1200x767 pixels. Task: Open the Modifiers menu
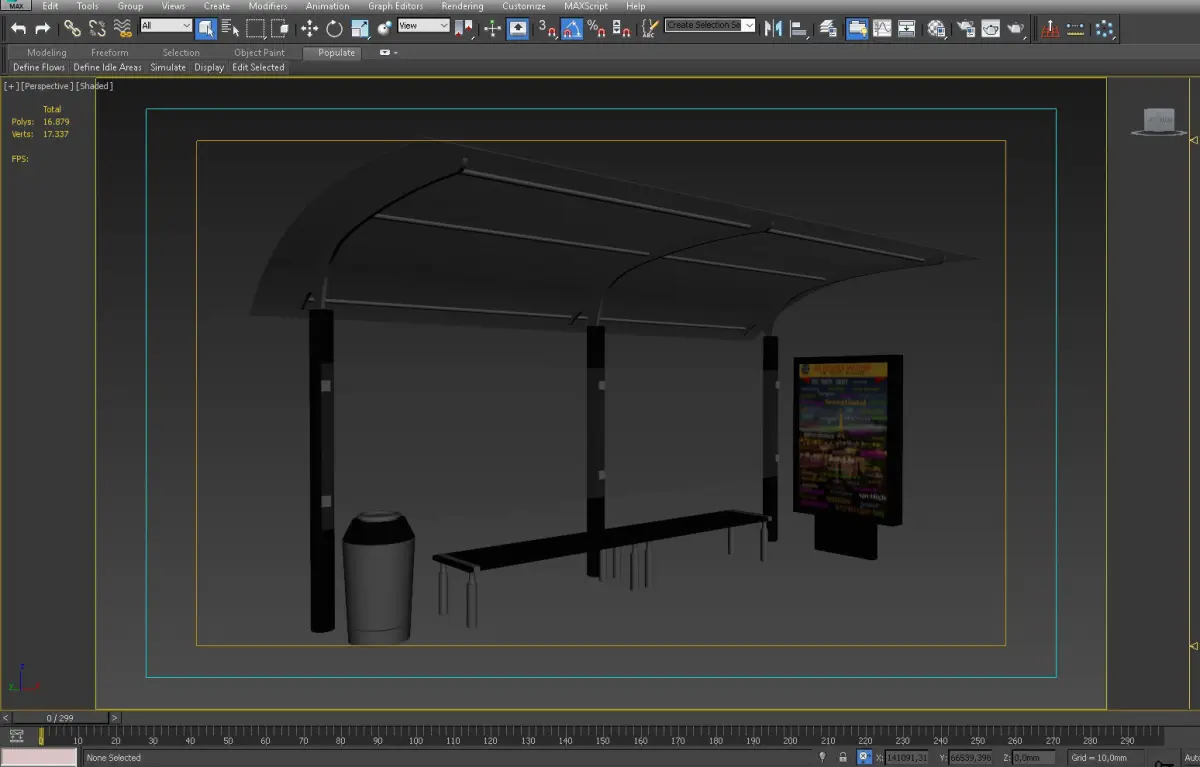point(268,6)
